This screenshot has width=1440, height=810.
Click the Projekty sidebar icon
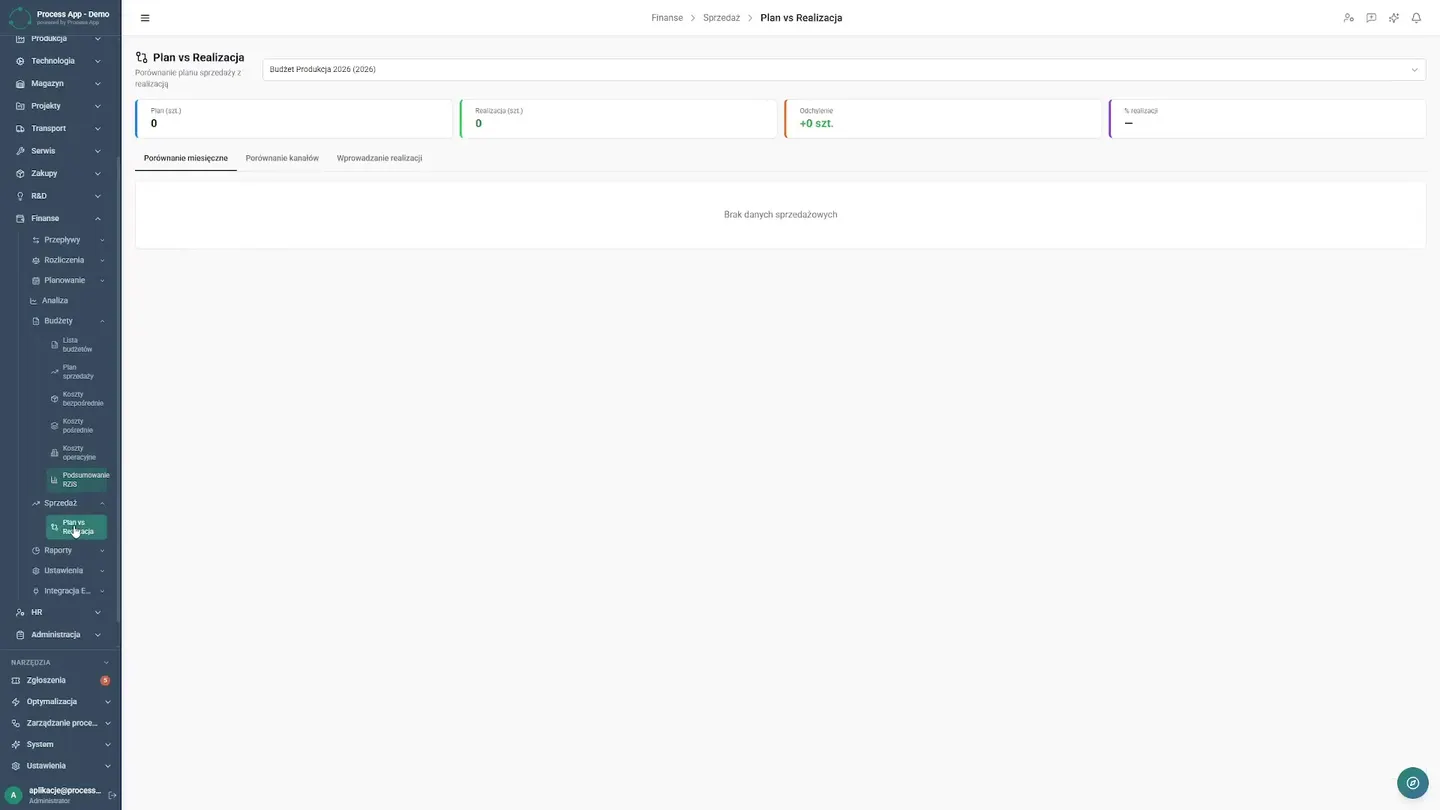tap(20, 106)
